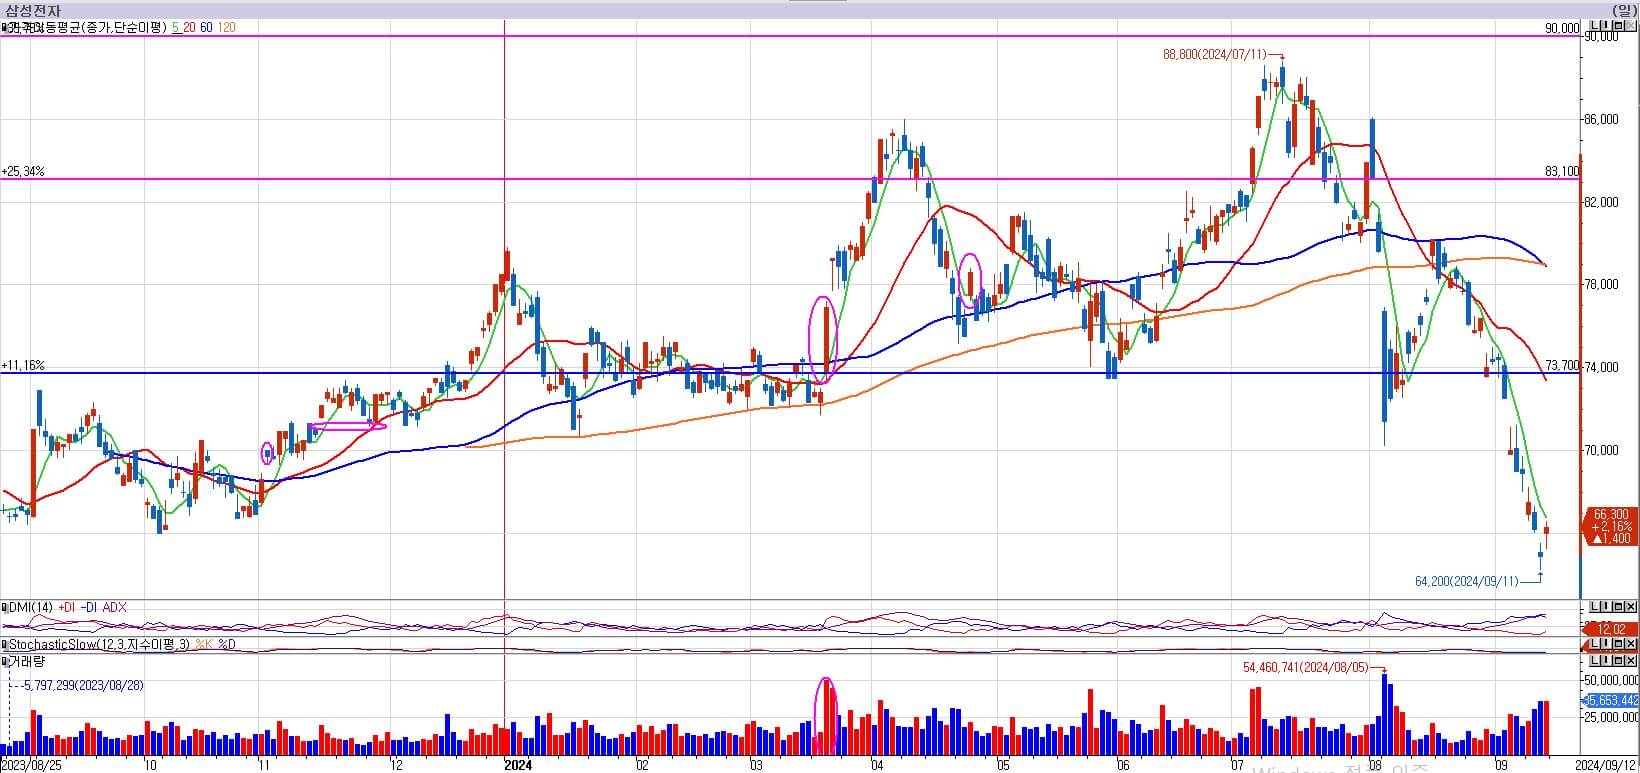1640x773 pixels.
Task: Click the DMI(14) indicator title
Action: [x=31, y=607]
